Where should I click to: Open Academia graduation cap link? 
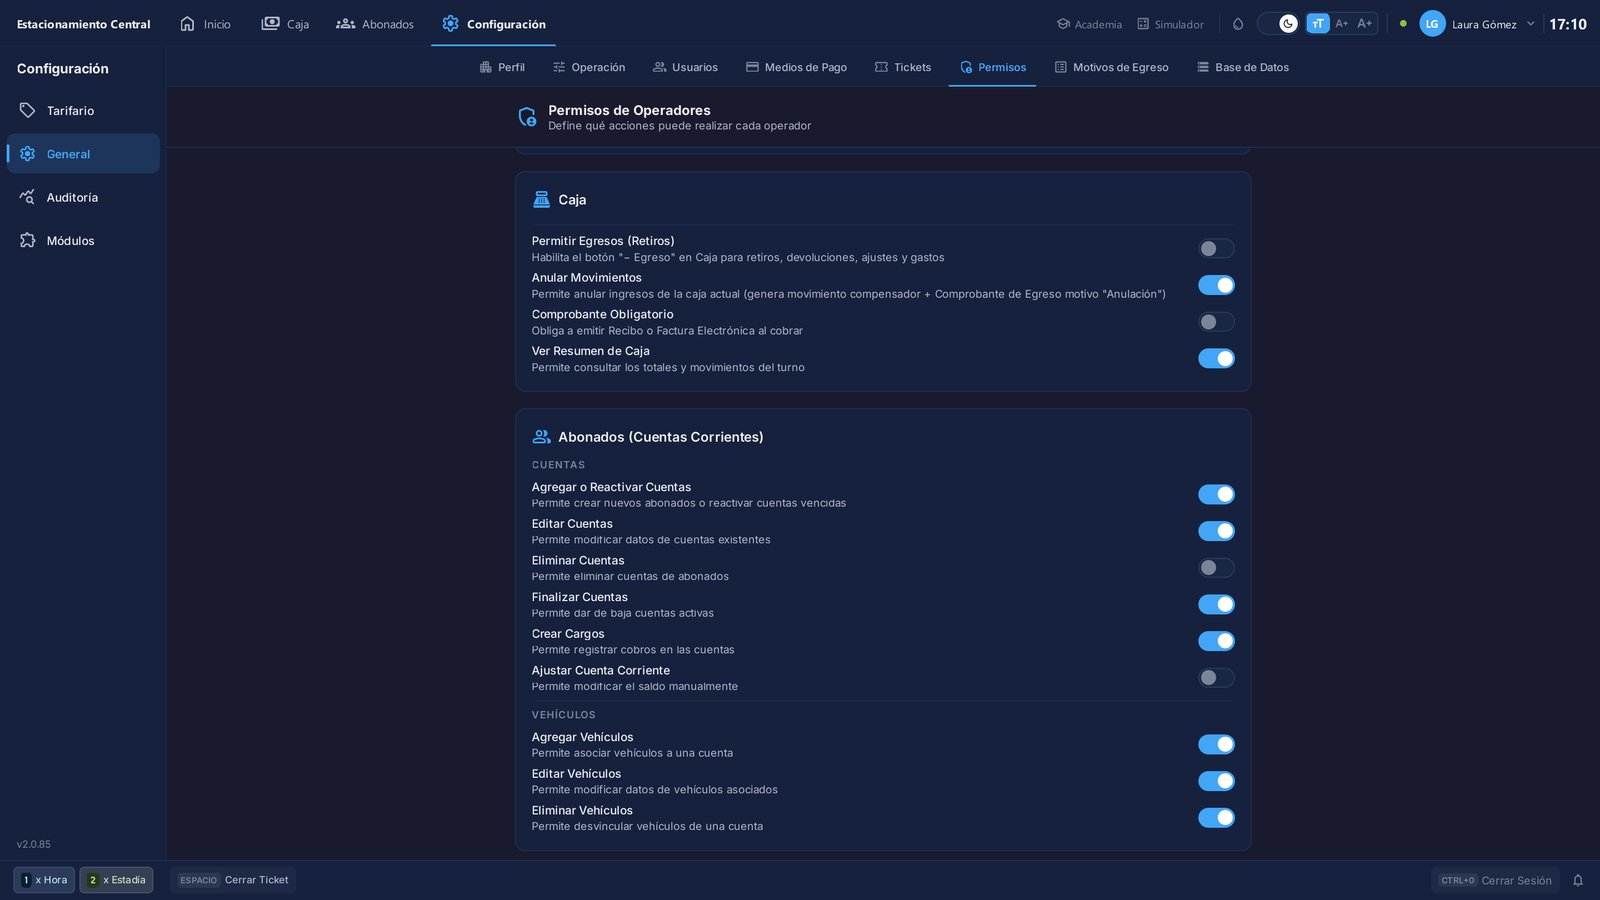[1089, 24]
